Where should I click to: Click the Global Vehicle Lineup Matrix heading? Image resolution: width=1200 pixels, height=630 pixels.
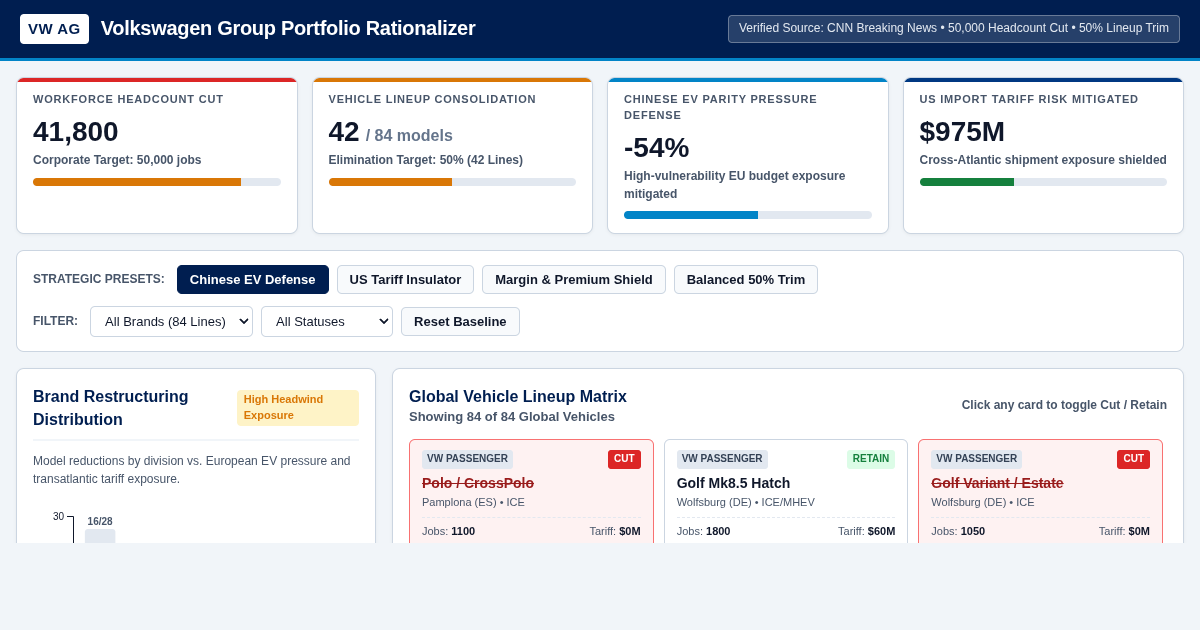[x=518, y=396]
